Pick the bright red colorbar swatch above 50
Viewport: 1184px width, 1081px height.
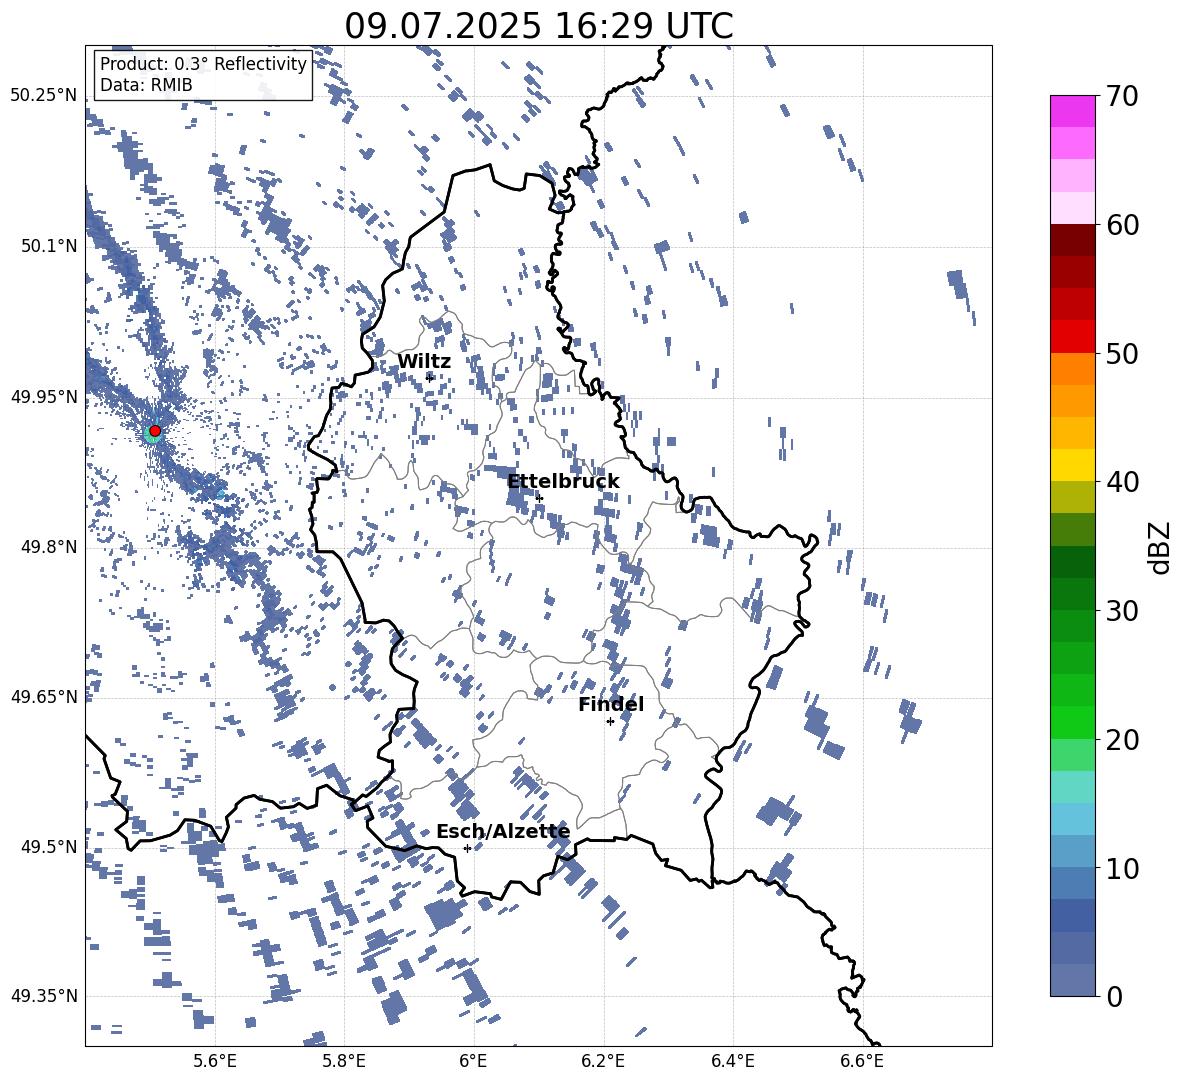[x=1073, y=337]
